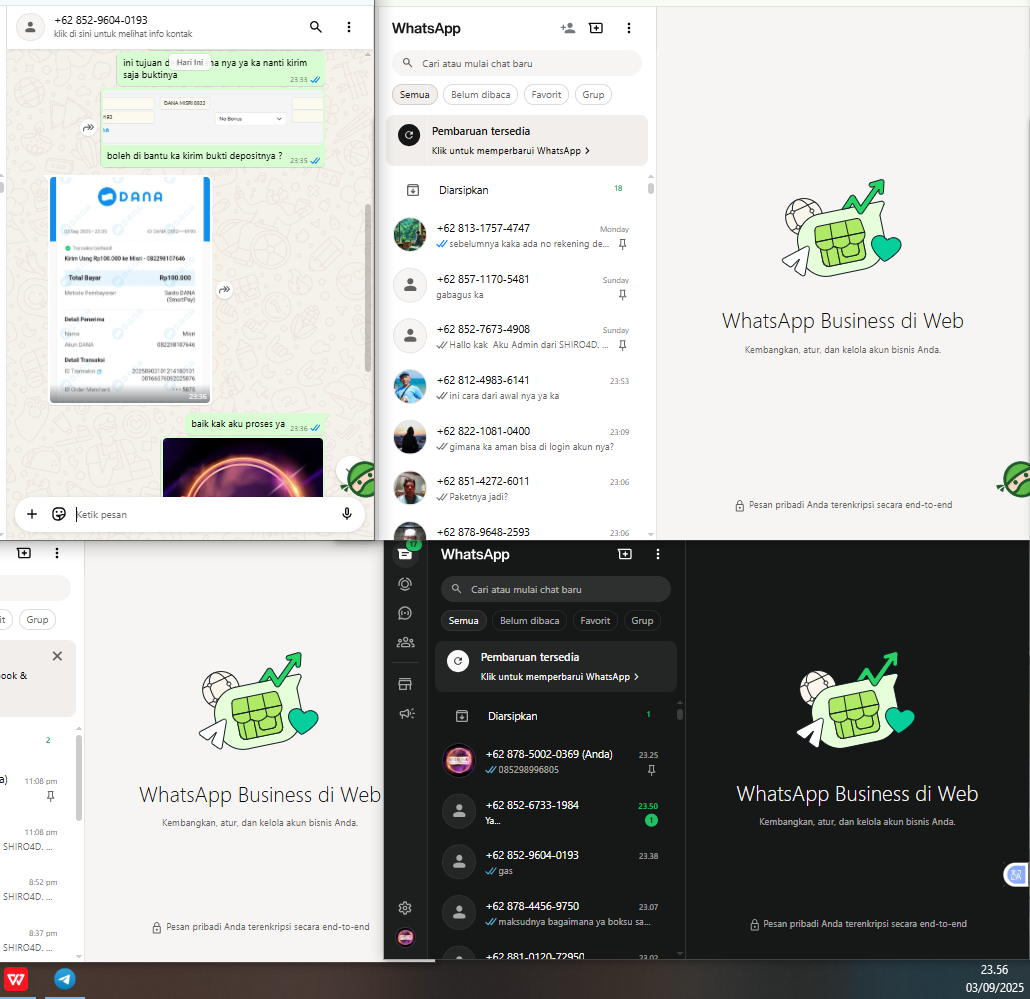Click scrollbar of open chat conversation
The width and height of the screenshot is (1030, 999).
[x=368, y=288]
